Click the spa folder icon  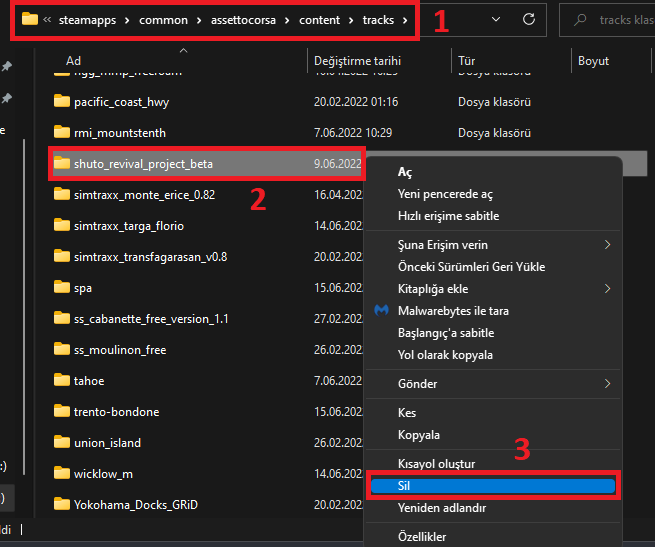(x=62, y=287)
